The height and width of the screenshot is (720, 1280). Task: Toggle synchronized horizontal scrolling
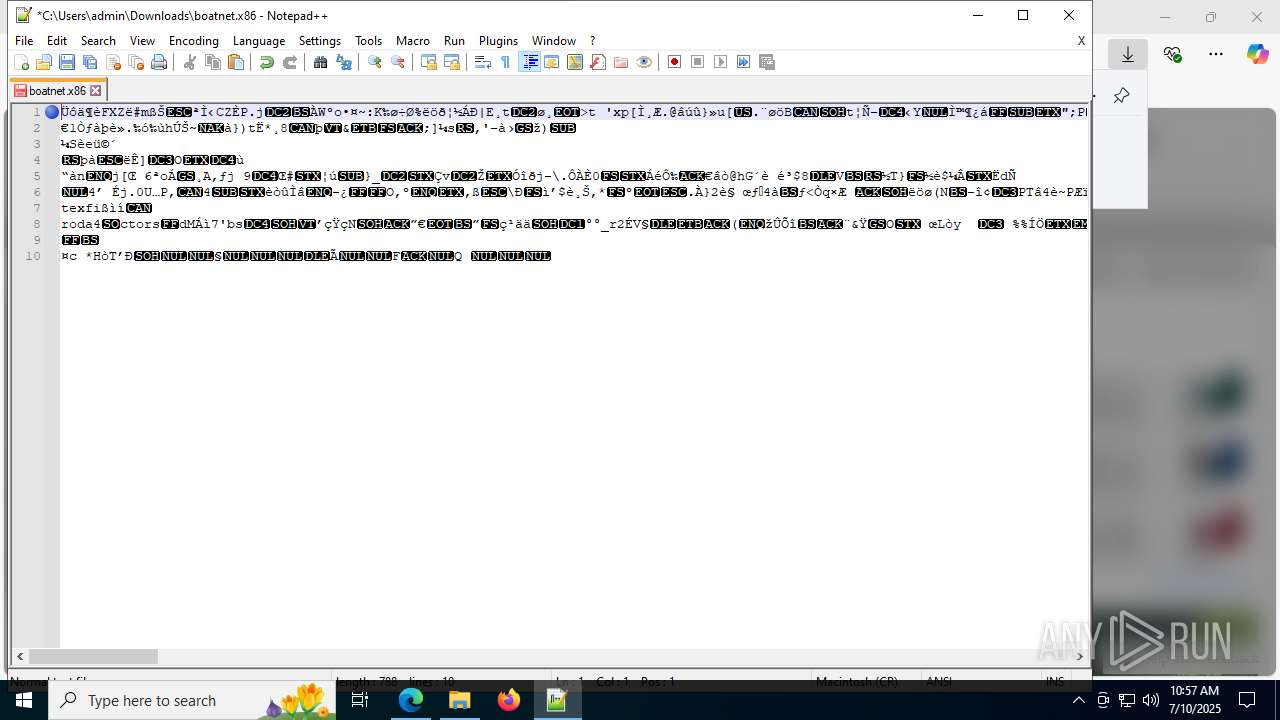[x=451, y=62]
